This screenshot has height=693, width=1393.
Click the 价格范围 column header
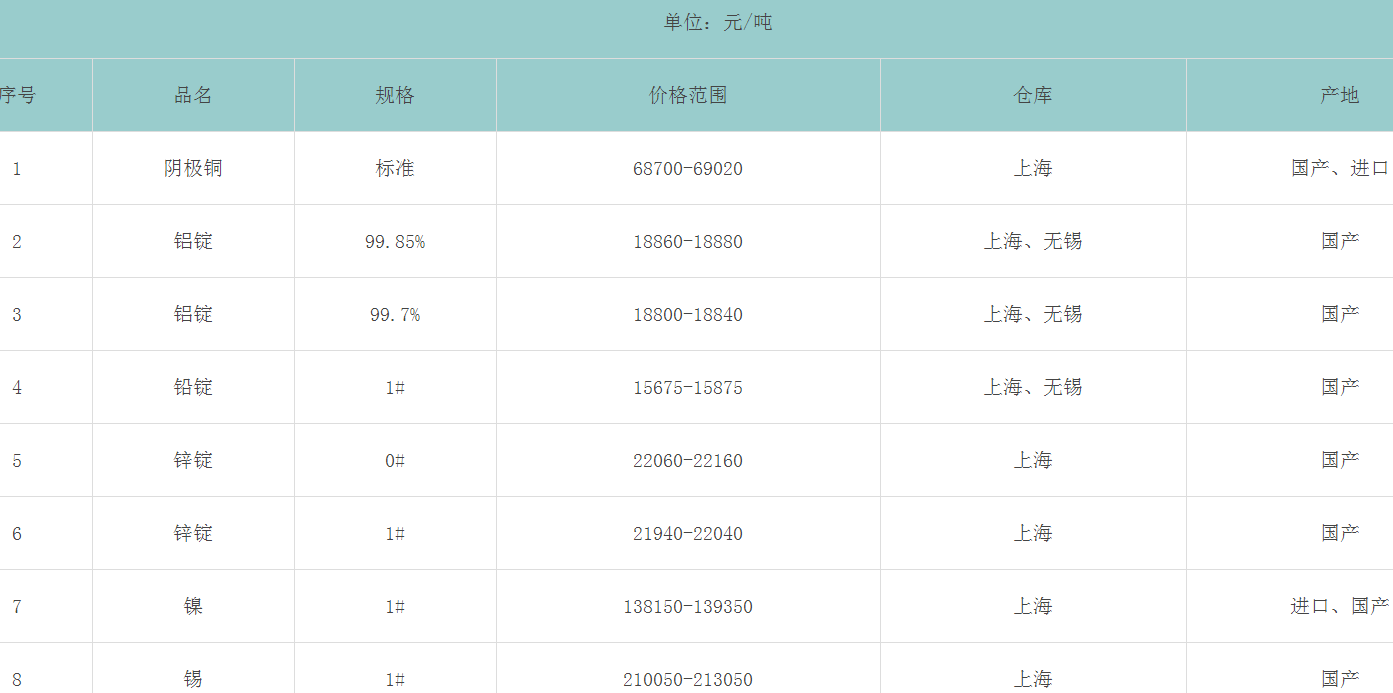click(688, 95)
